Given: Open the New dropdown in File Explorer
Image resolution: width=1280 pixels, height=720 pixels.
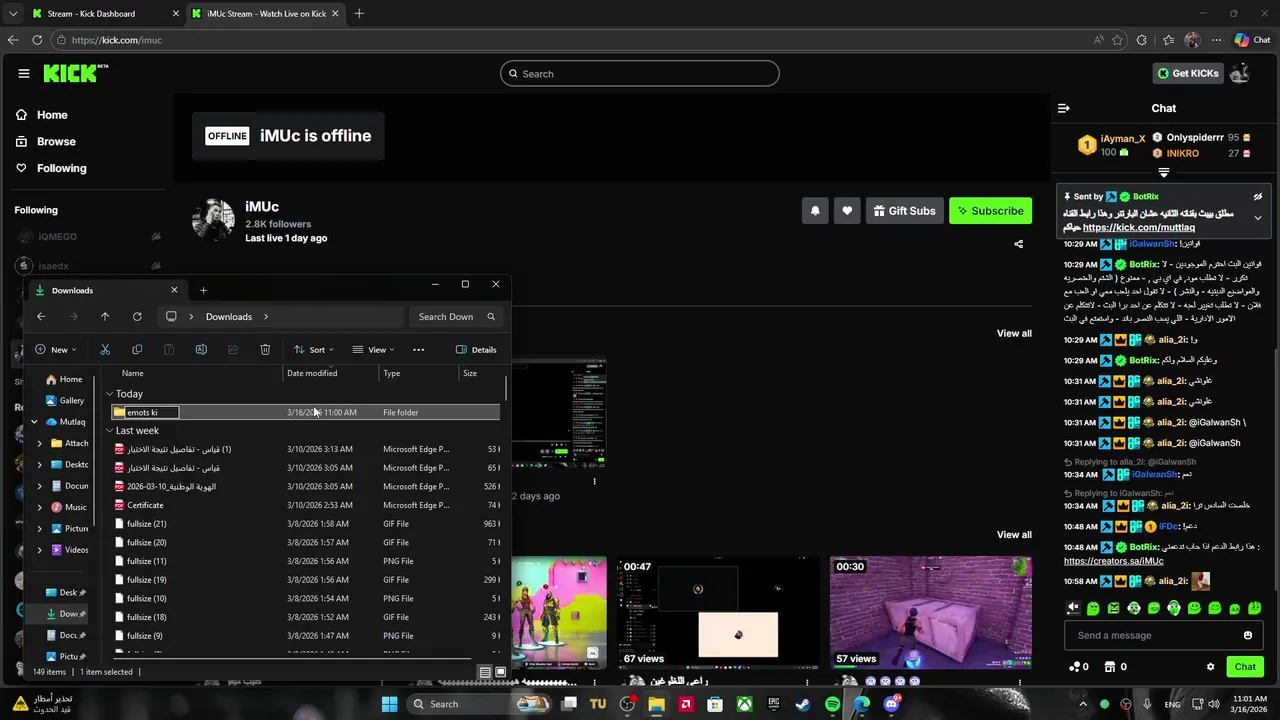Looking at the screenshot, I should click(56, 350).
